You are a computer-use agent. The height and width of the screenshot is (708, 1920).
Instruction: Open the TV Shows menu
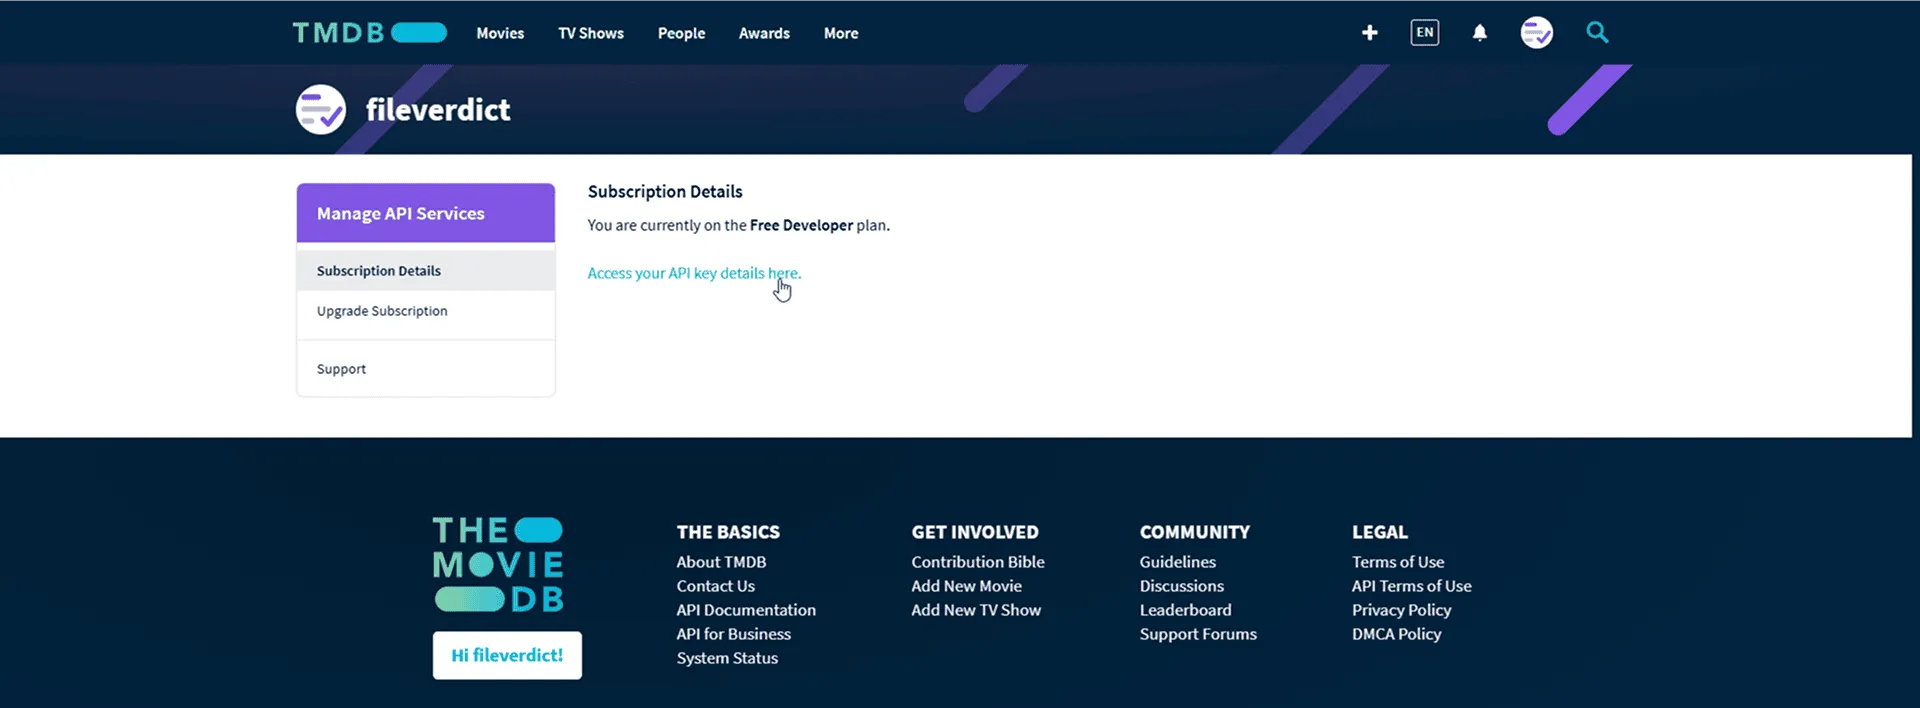pyautogui.click(x=591, y=33)
